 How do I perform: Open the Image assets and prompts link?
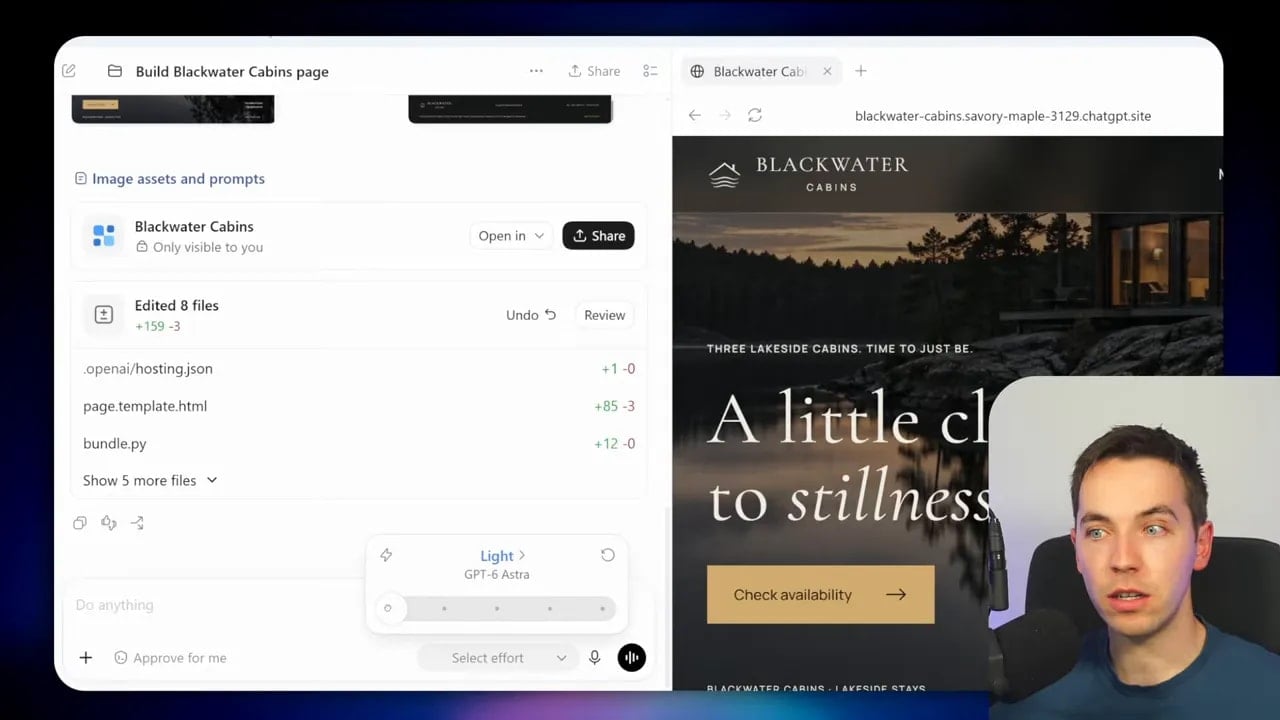coord(170,178)
